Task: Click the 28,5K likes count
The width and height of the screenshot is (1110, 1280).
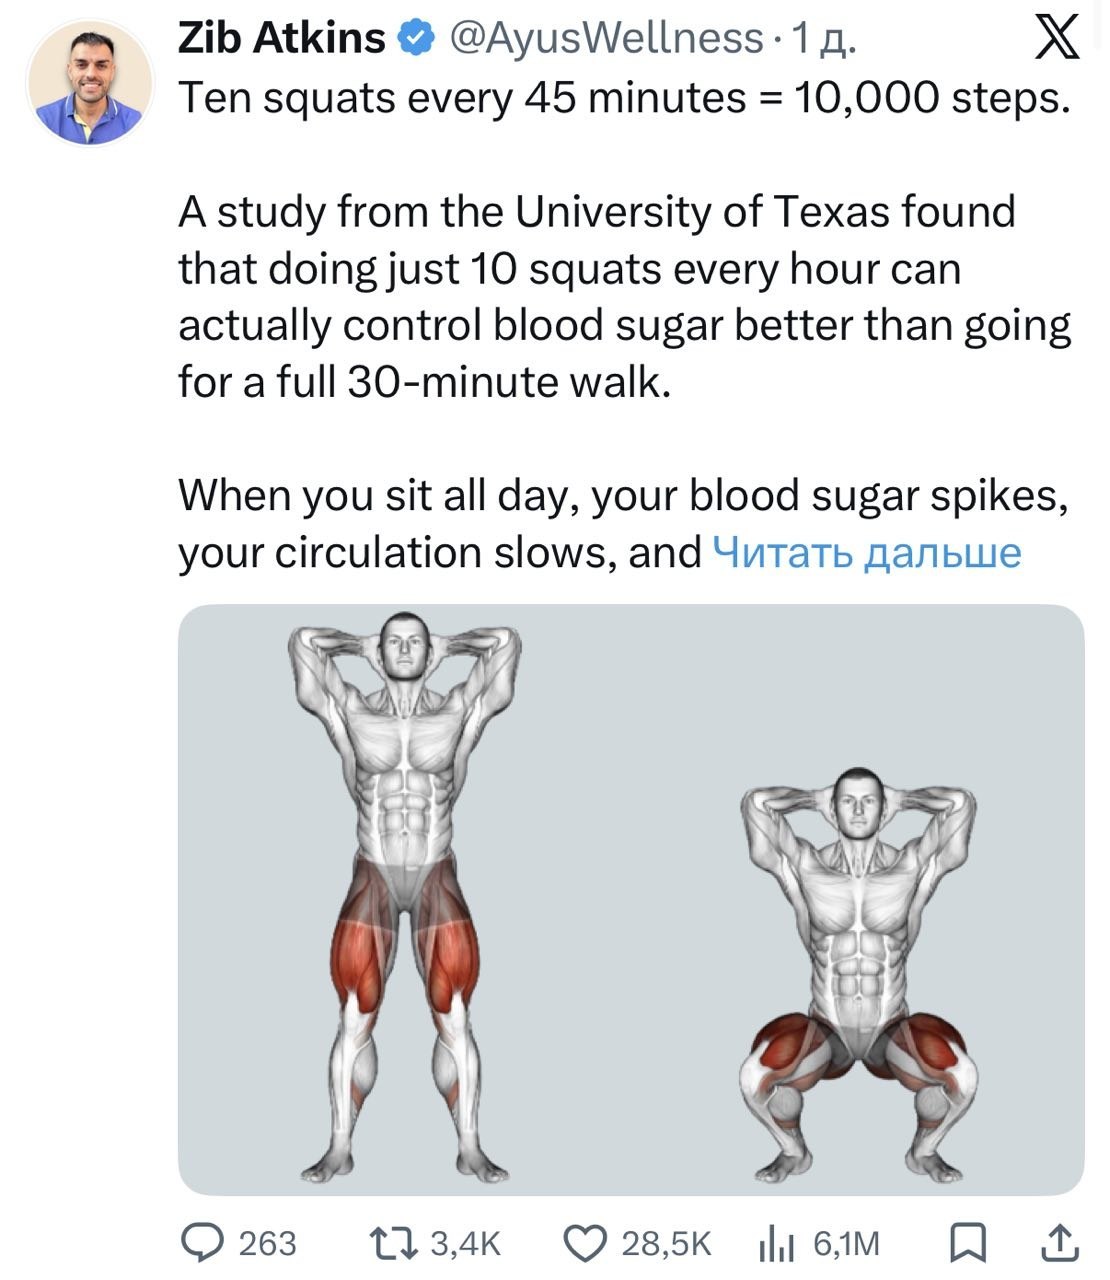Action: click(x=666, y=1243)
